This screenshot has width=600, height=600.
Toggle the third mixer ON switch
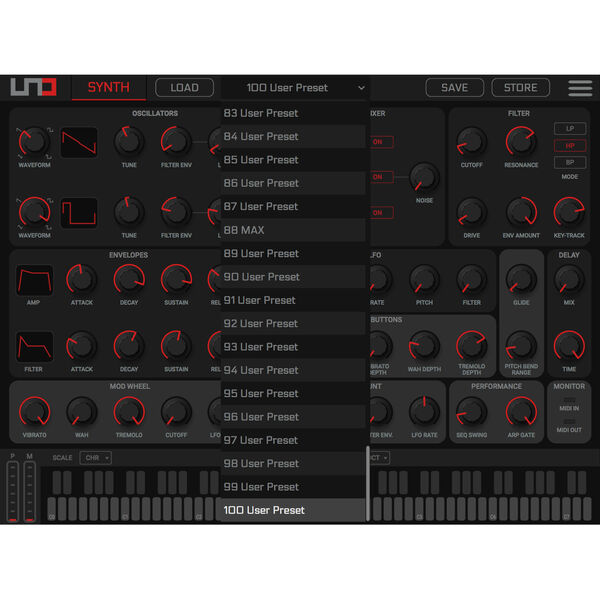point(381,213)
